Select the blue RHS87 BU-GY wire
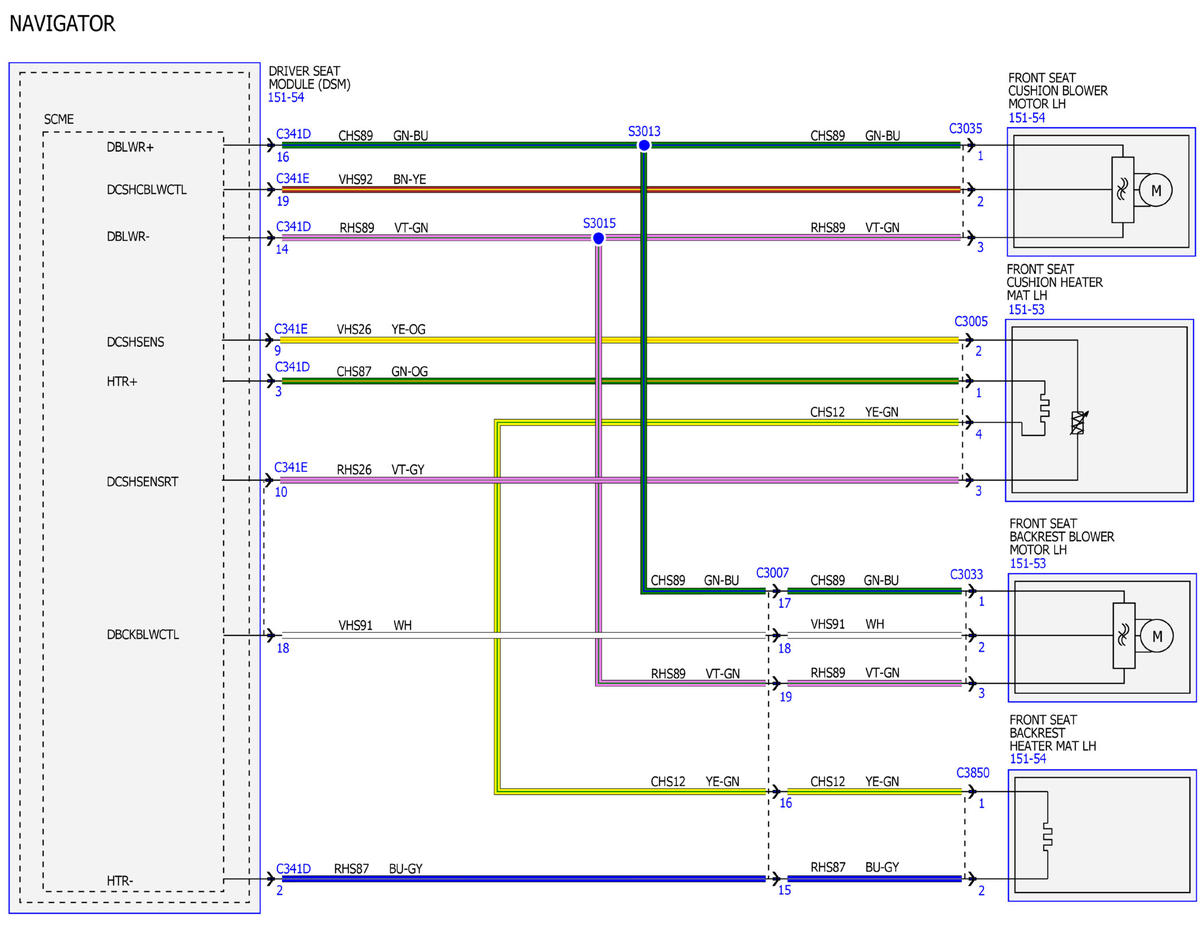Image resolution: width=1200 pixels, height=927 pixels. [x=523, y=880]
